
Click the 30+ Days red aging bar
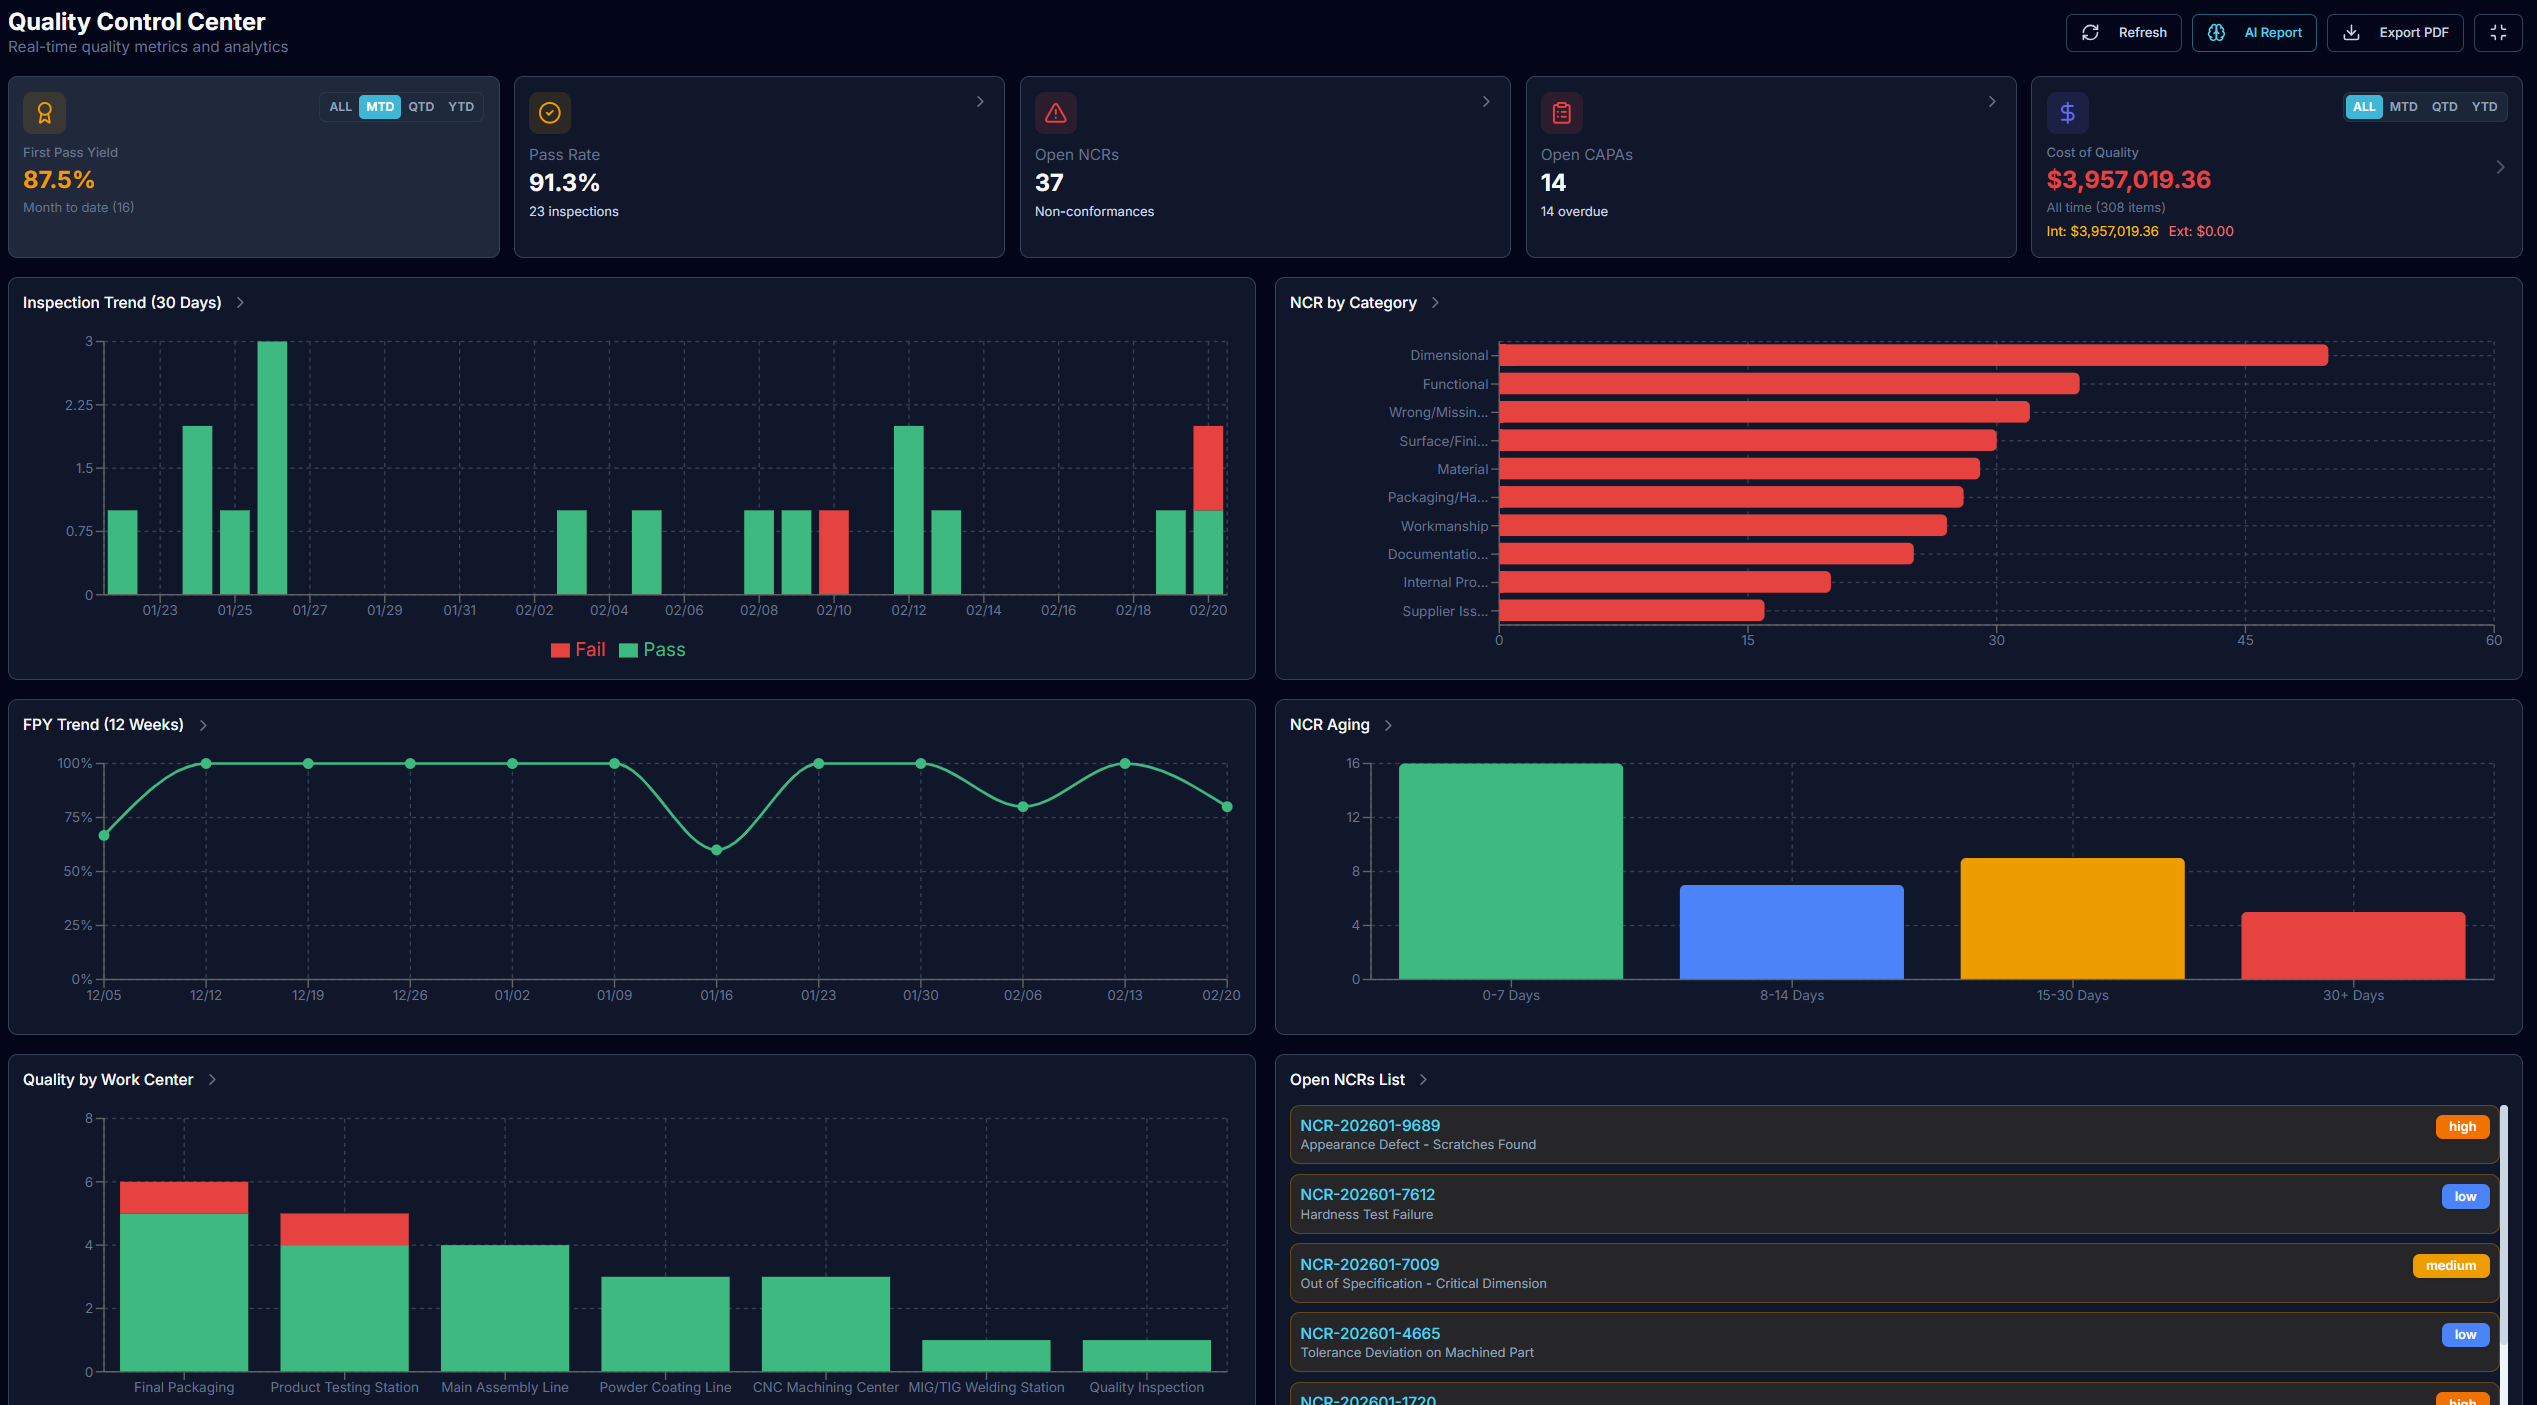pos(2353,945)
